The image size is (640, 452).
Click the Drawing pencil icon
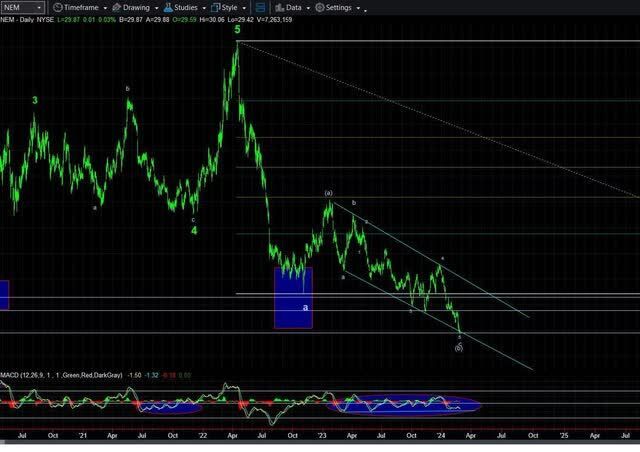coord(116,7)
